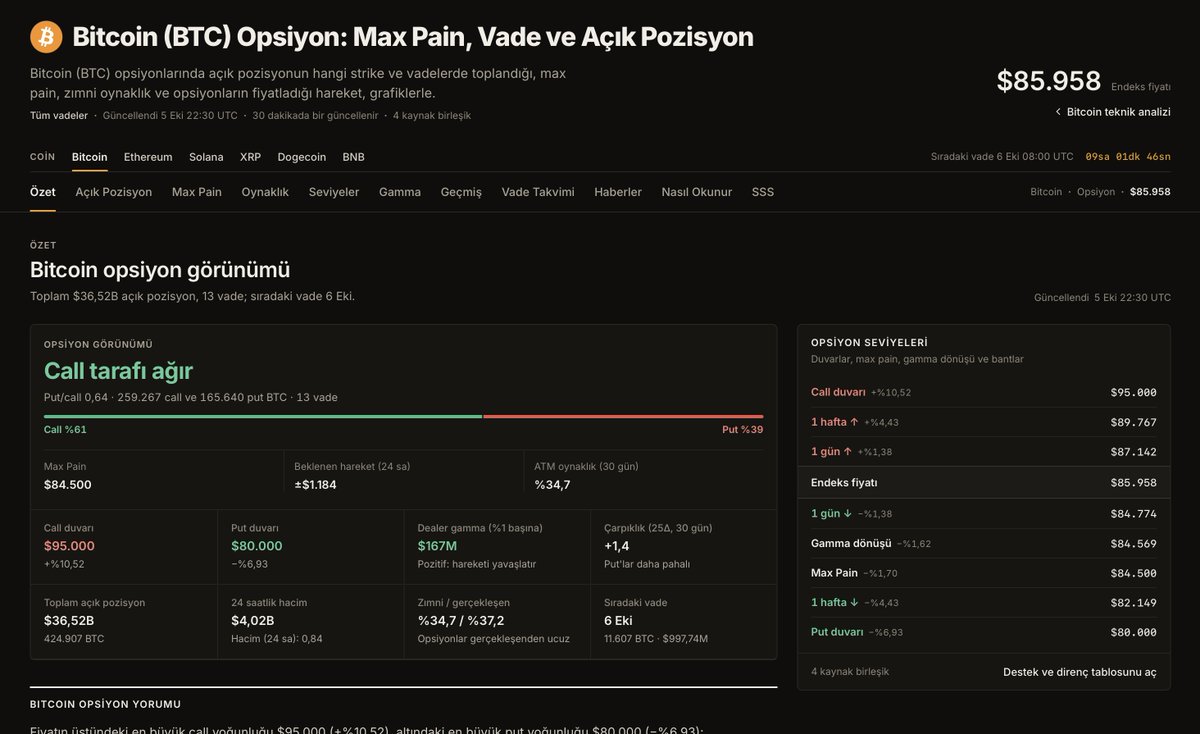The width and height of the screenshot is (1200, 734).
Task: Open Destek ve direnç tablosunu aç
Action: (x=1080, y=672)
